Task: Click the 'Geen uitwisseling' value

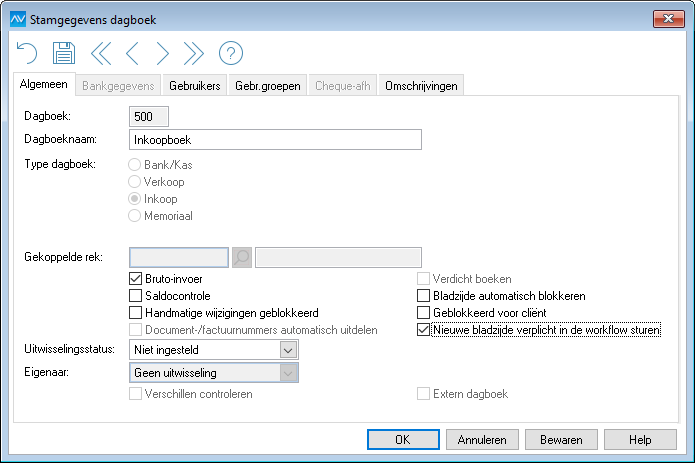Action: tap(176, 373)
